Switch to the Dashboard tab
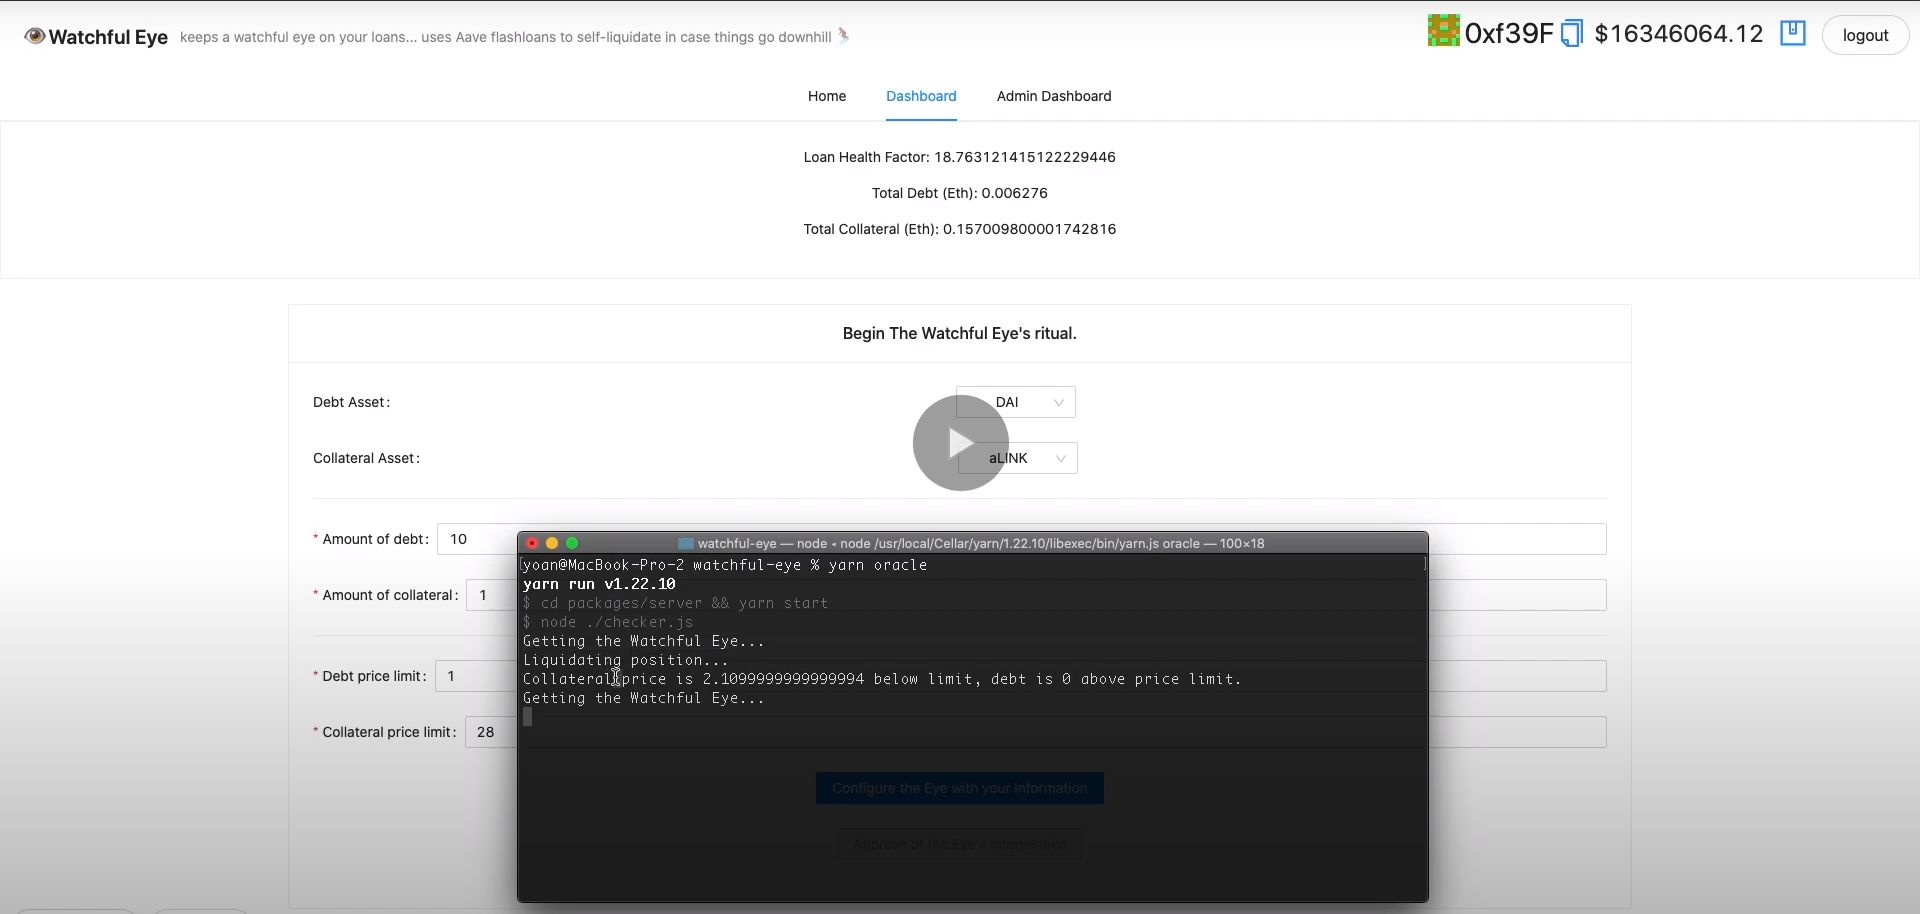The height and width of the screenshot is (914, 1920). tap(921, 96)
